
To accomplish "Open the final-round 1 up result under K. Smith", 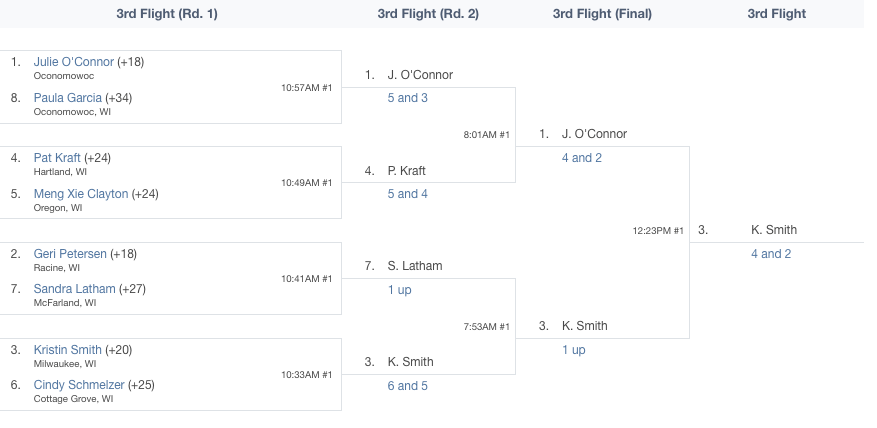I will 574,350.
